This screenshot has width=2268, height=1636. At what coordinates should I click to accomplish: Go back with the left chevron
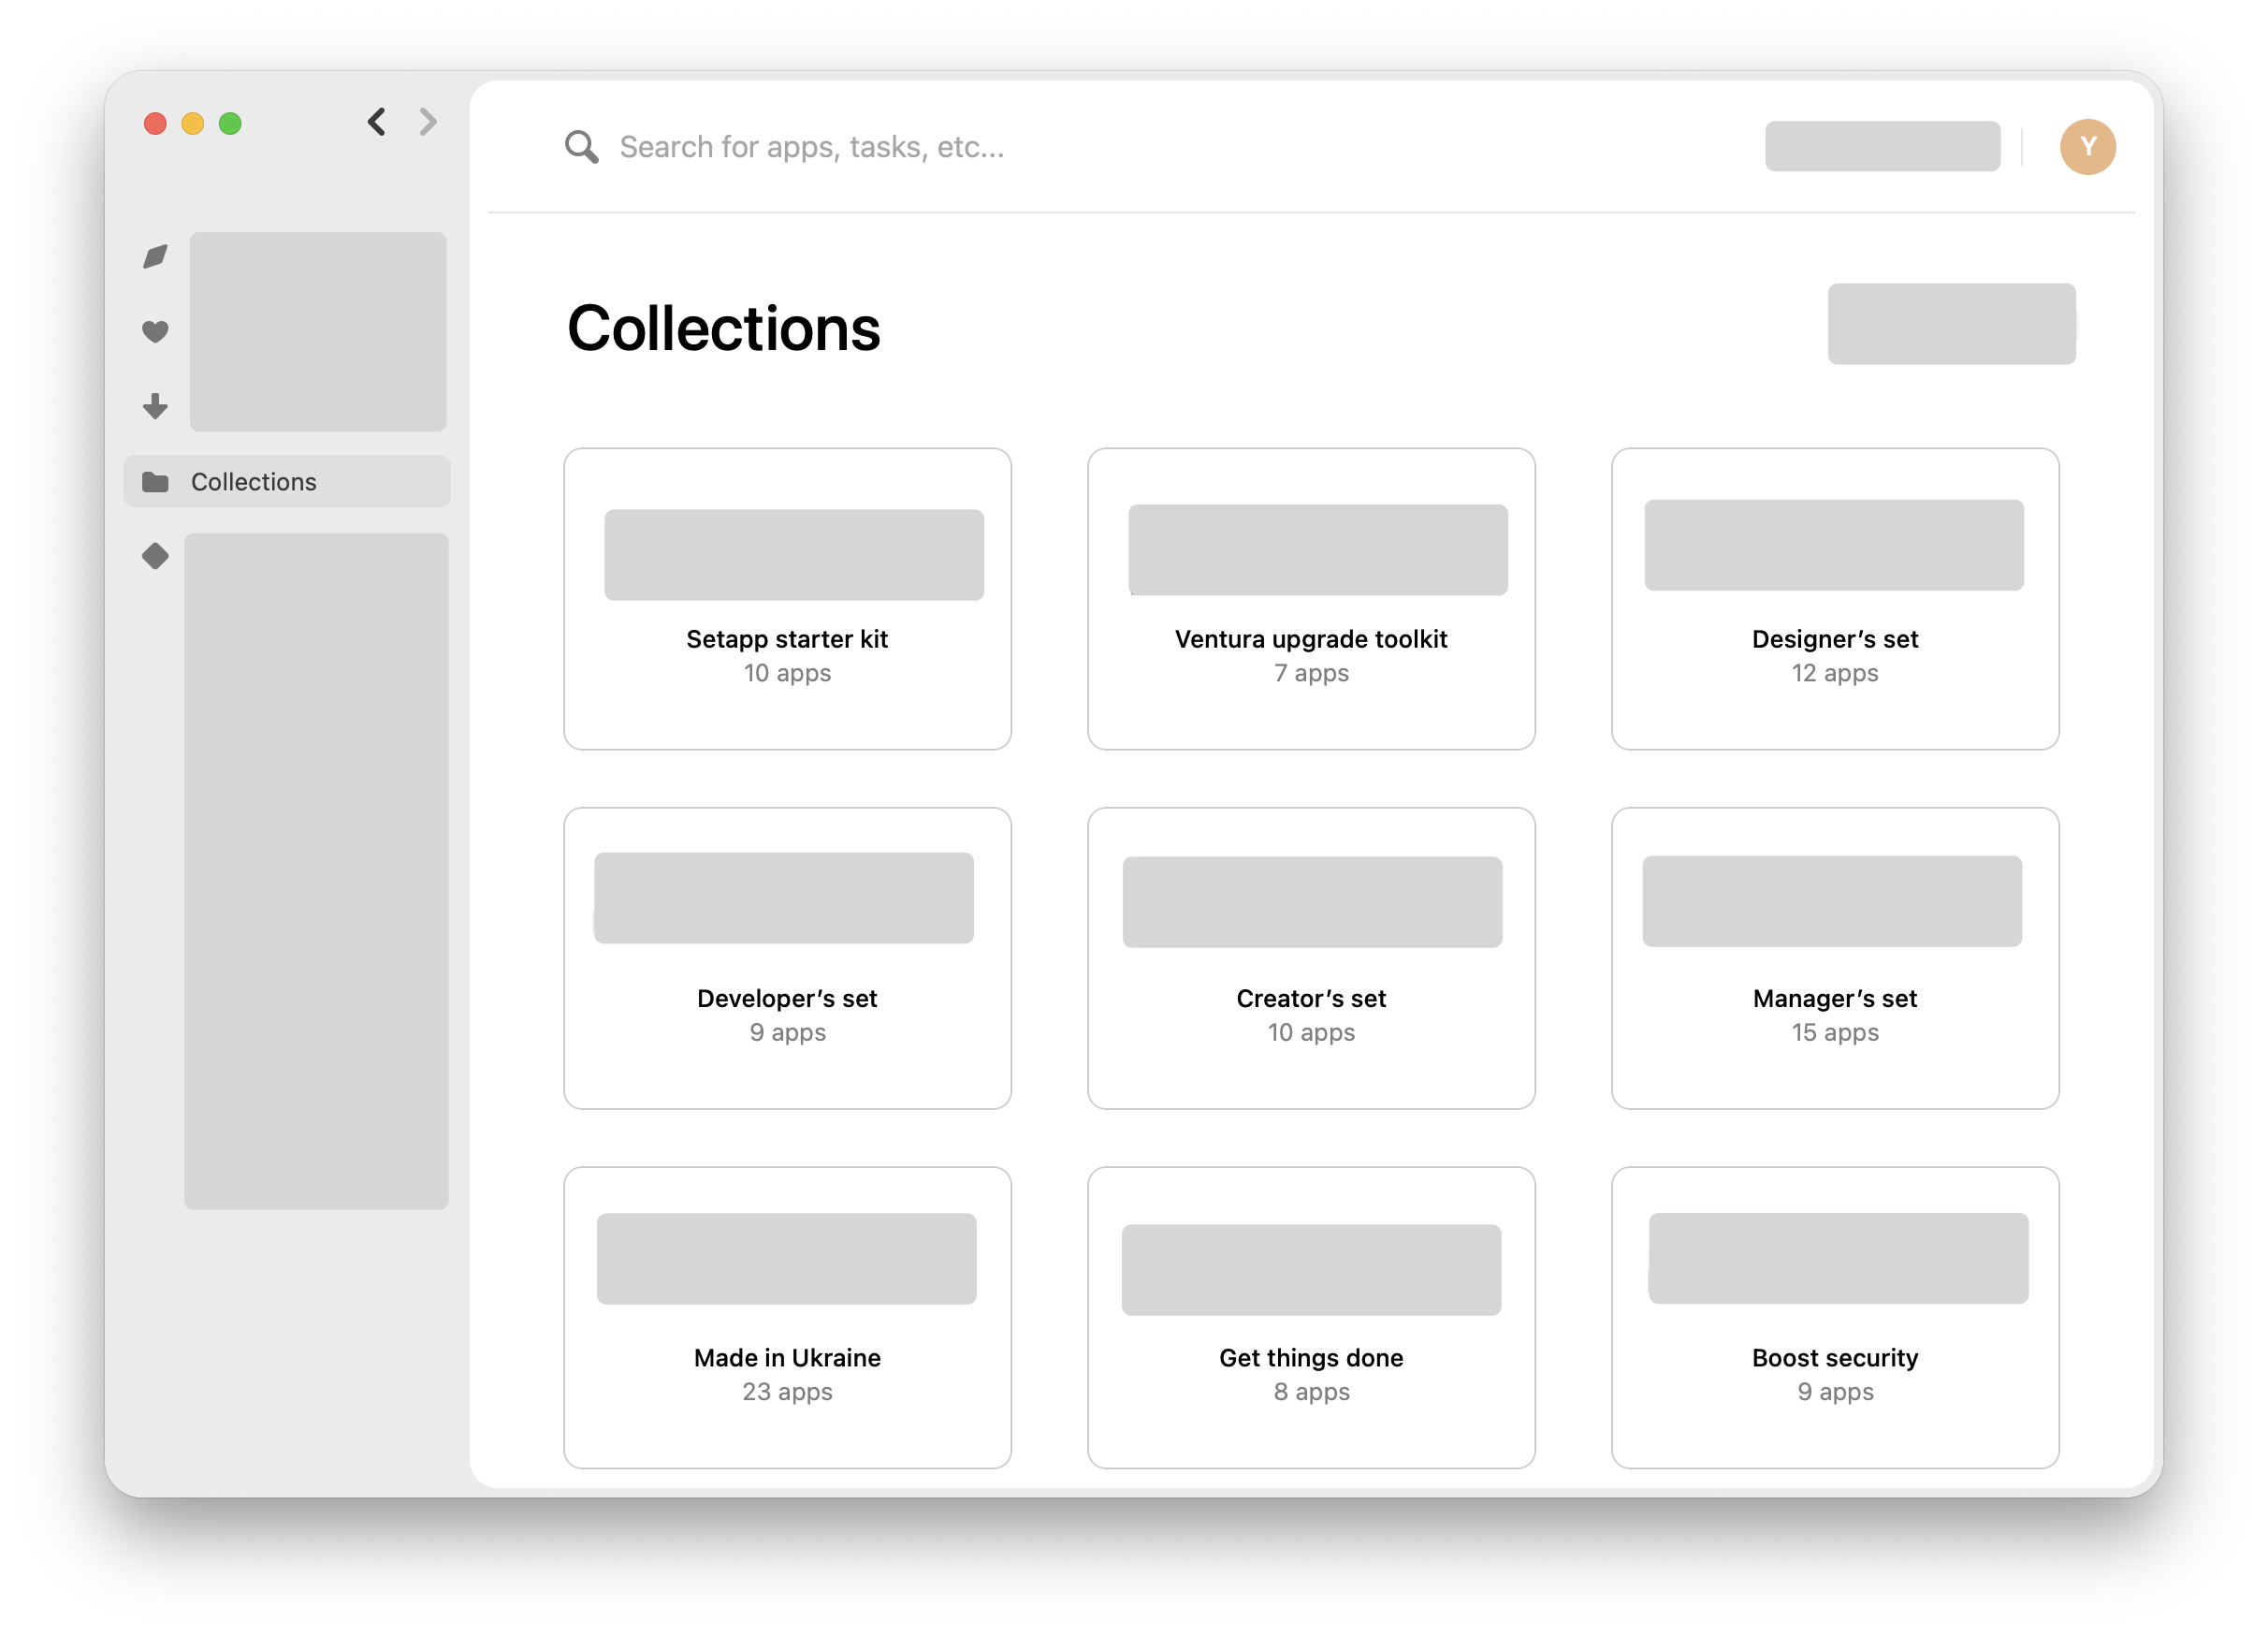(377, 122)
